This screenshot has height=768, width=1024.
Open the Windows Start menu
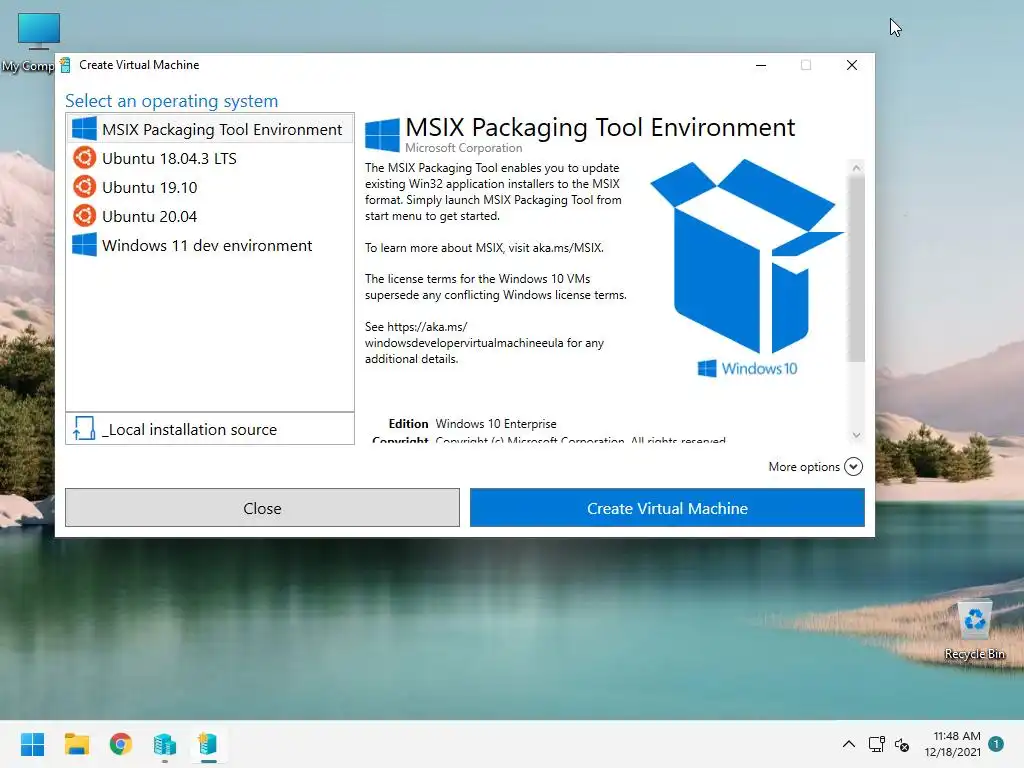pos(33,744)
